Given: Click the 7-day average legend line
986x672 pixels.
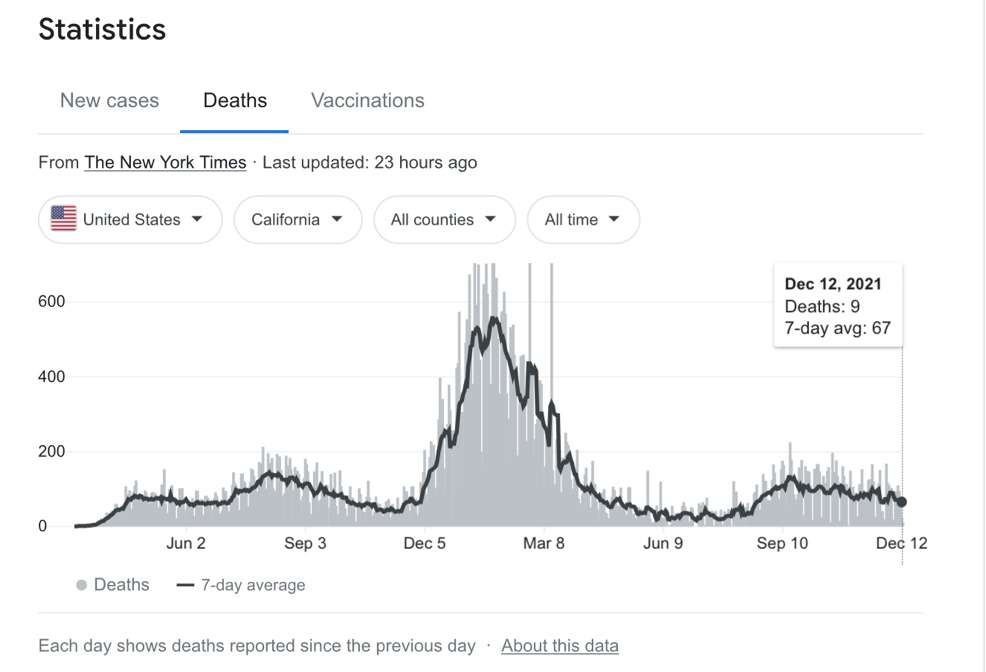Looking at the screenshot, I should pos(186,585).
